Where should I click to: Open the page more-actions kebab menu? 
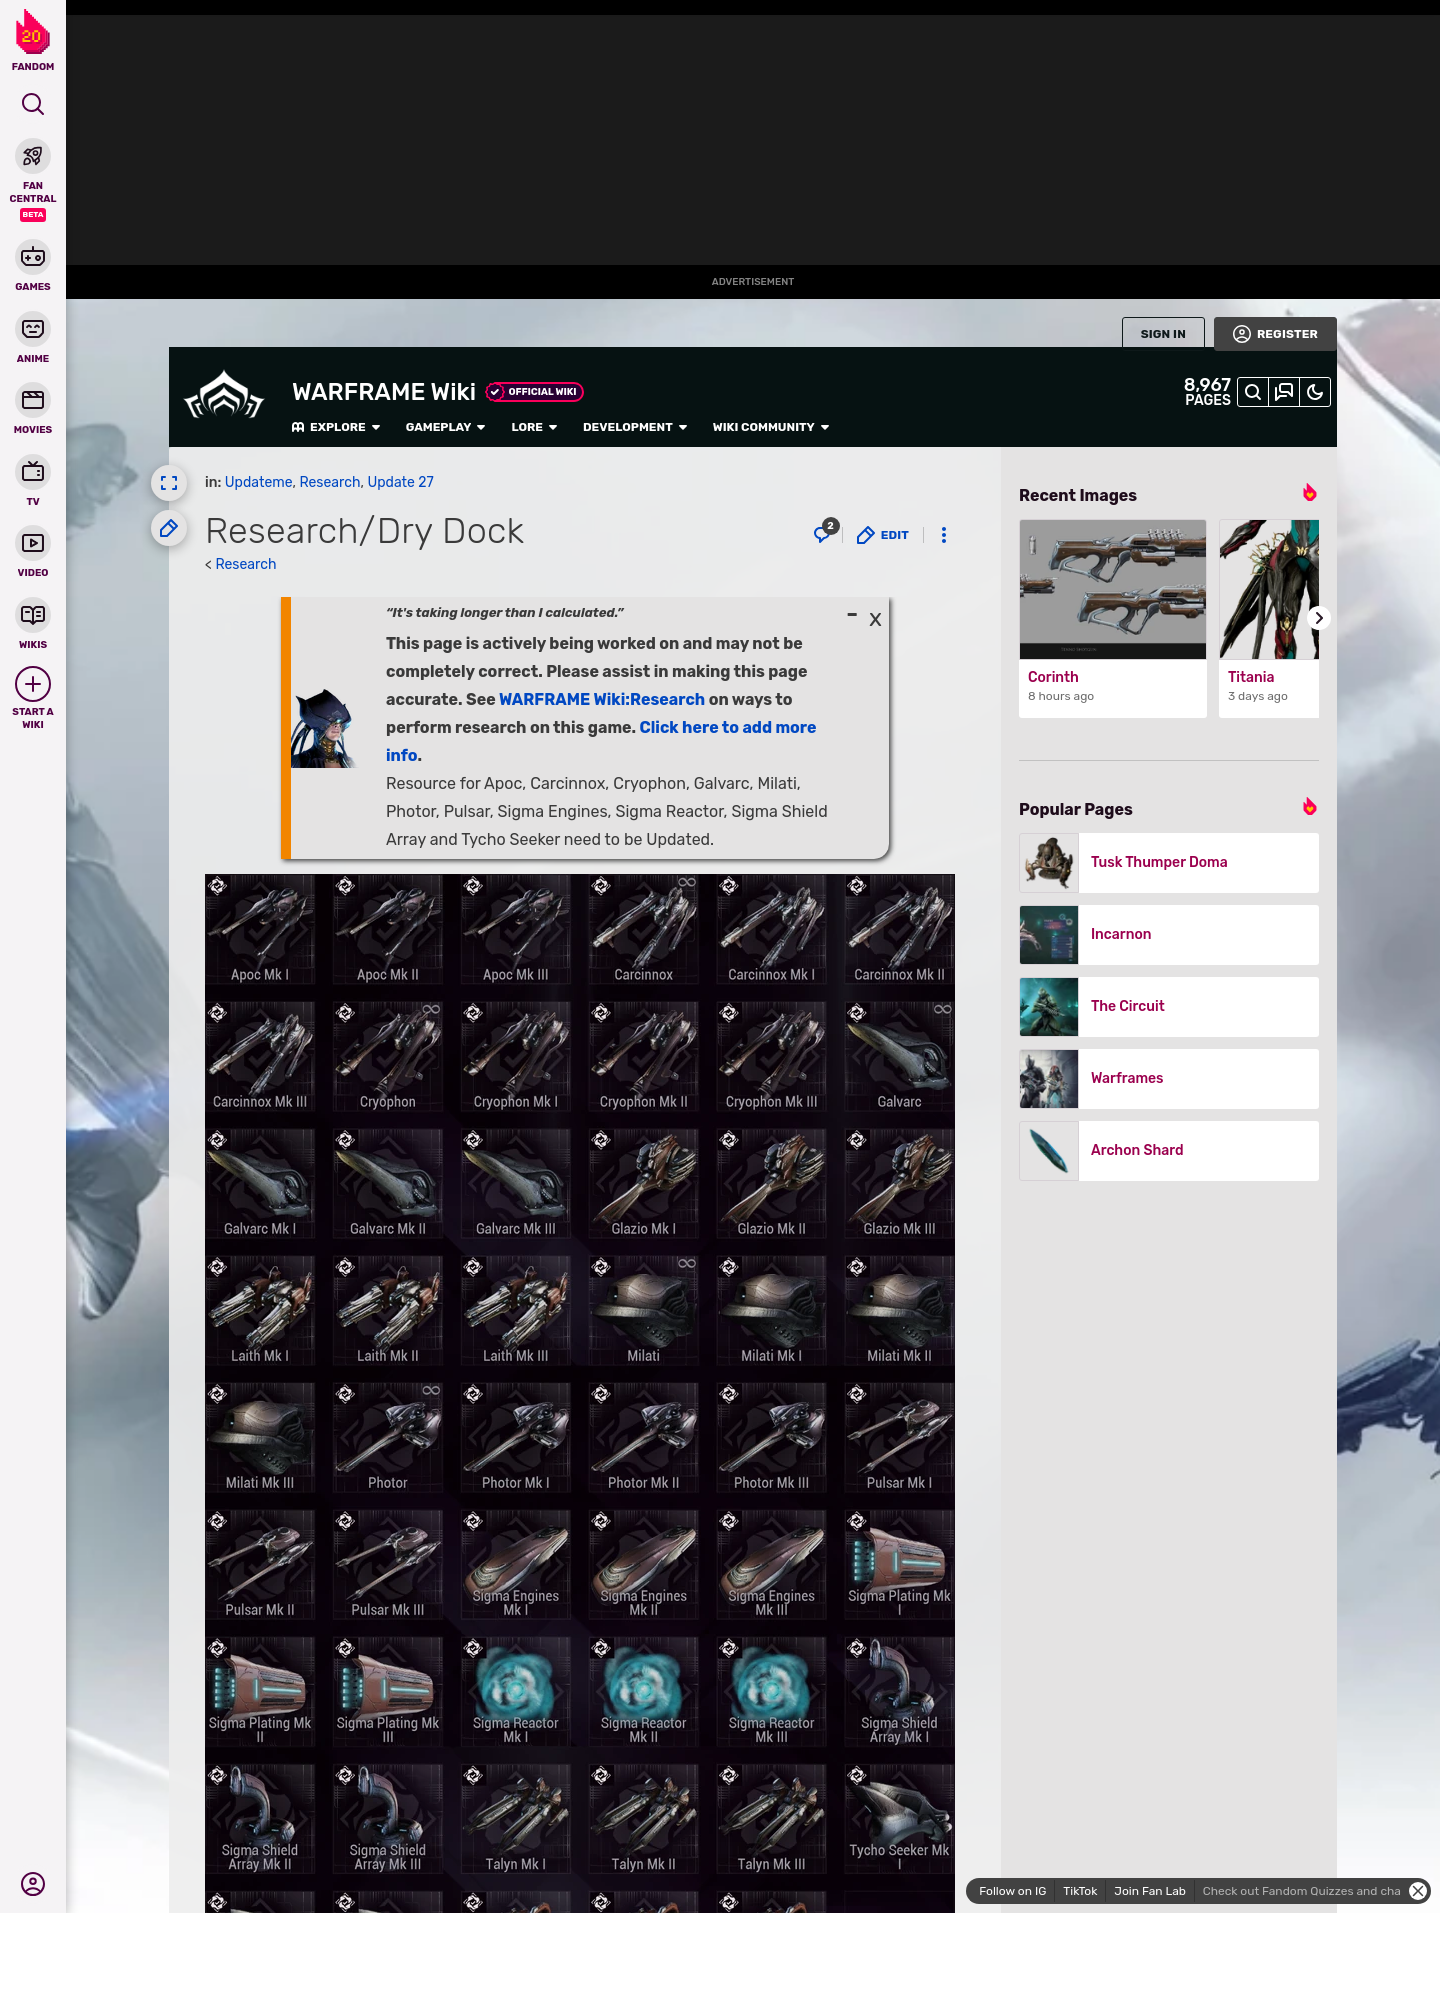pos(944,535)
